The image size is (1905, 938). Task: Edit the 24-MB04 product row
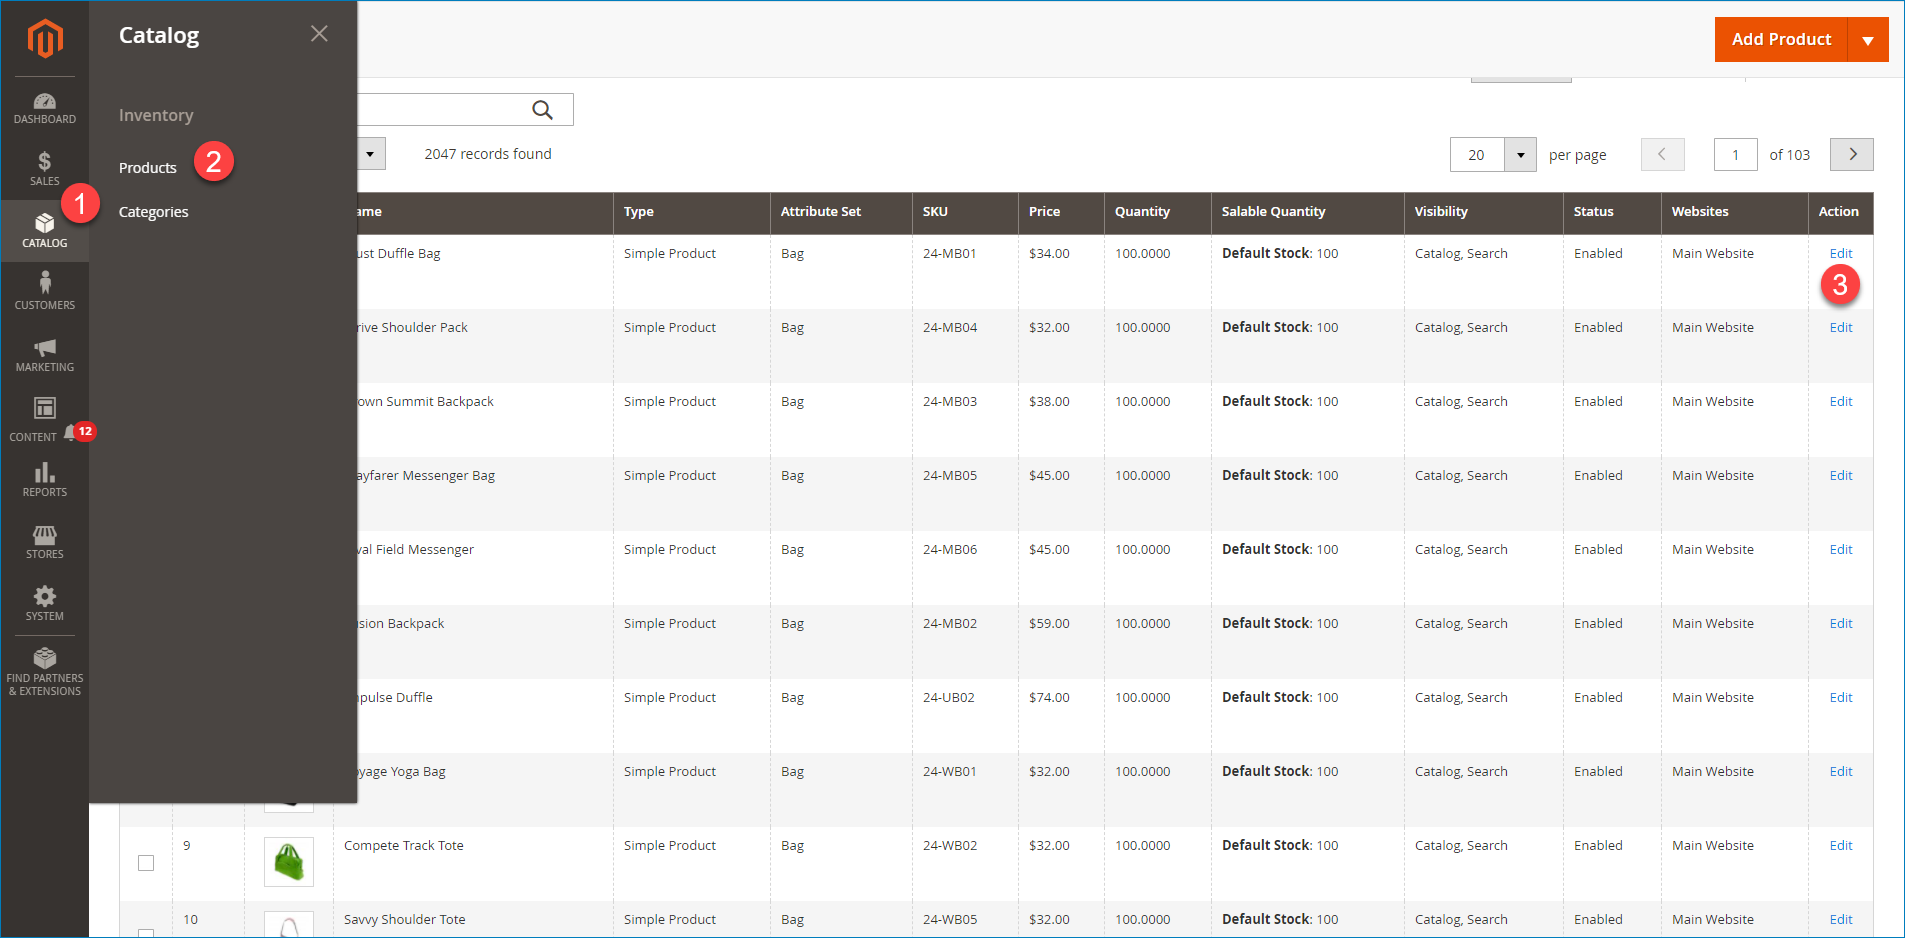tap(1840, 328)
